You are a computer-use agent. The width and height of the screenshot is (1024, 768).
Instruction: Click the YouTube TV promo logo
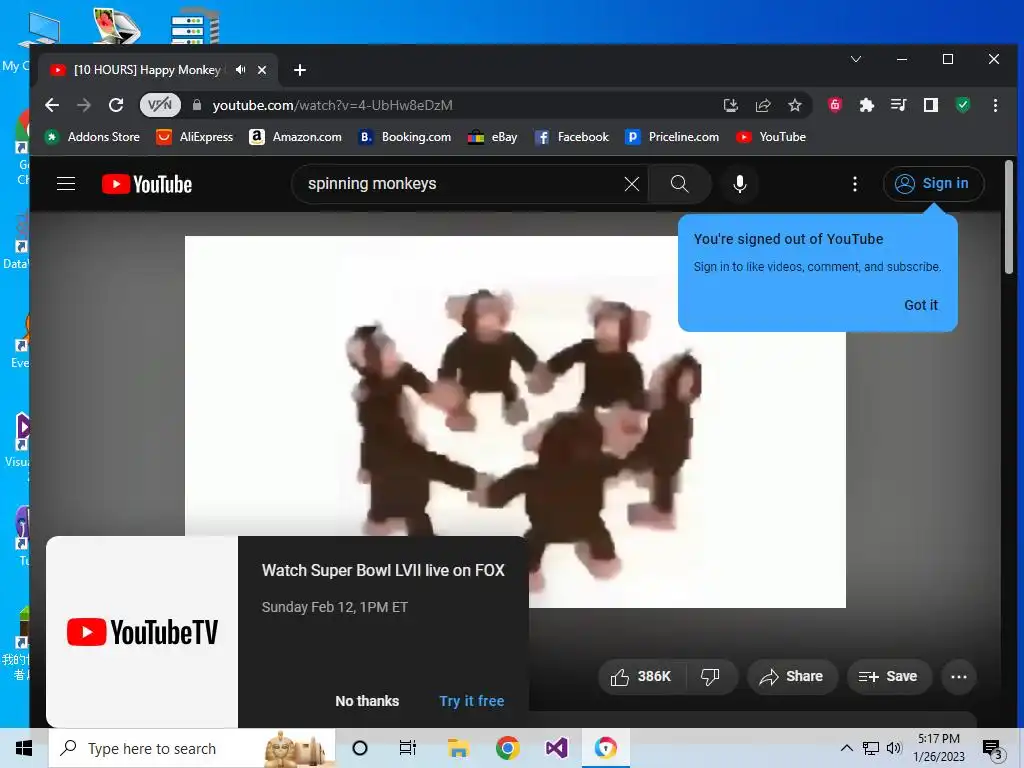point(142,632)
